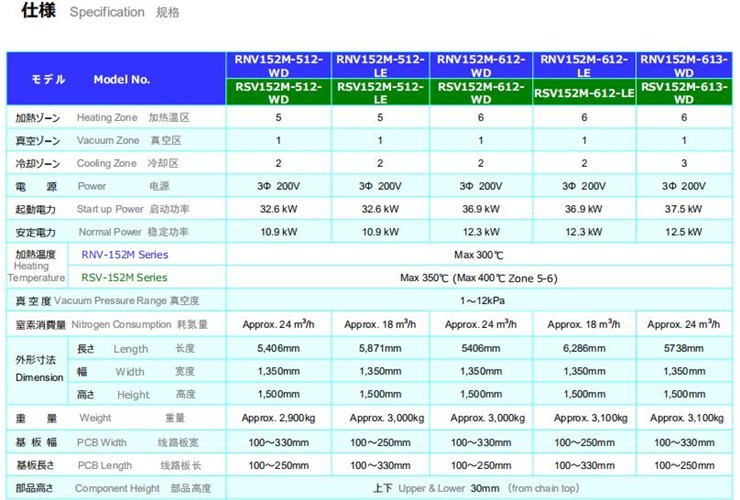
Task: Select Approx. 24 m³/h nitrogen for RNV152M-613-WD
Action: coord(684,324)
